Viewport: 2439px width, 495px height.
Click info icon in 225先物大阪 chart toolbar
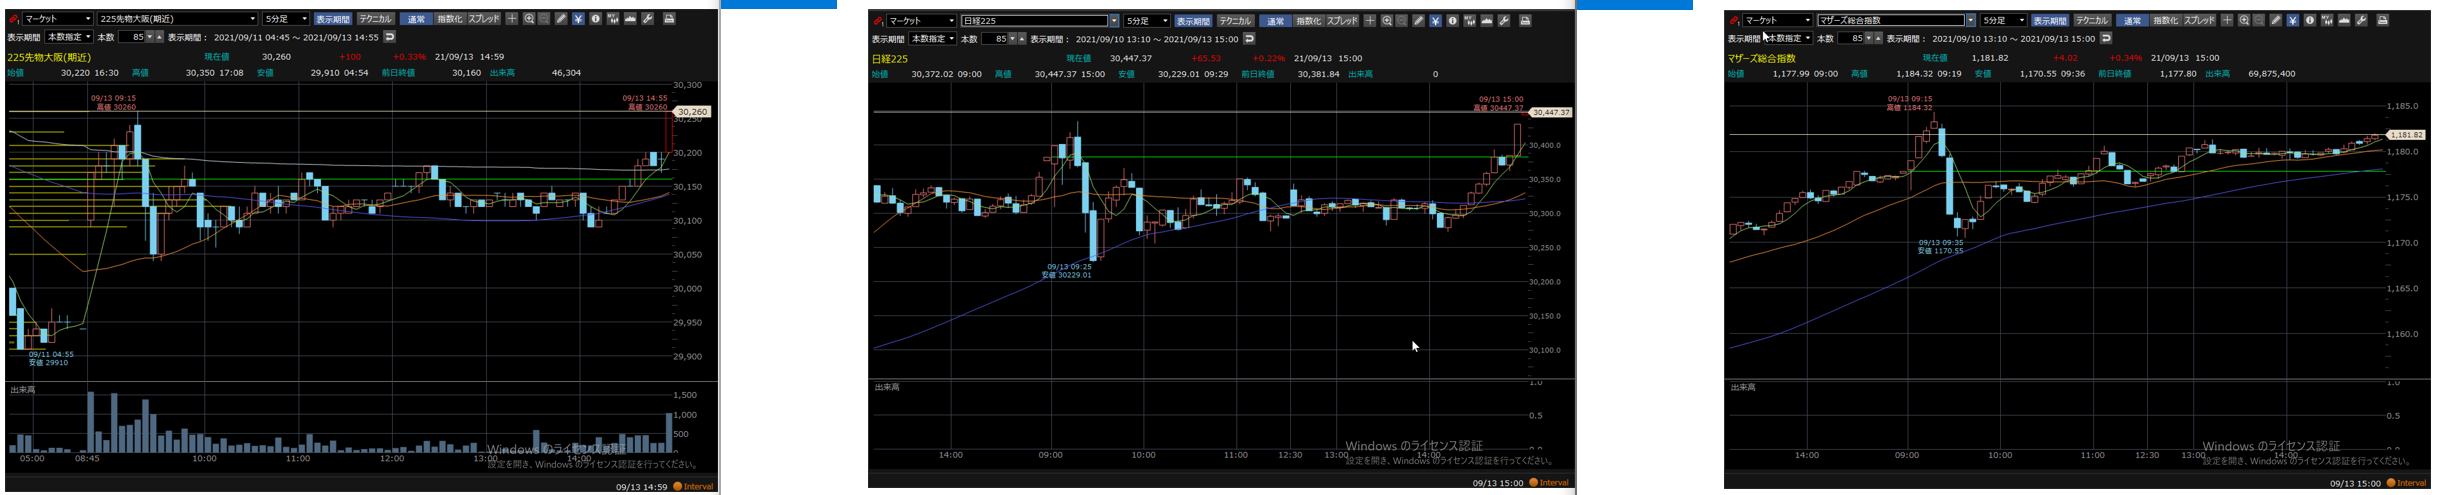(595, 19)
